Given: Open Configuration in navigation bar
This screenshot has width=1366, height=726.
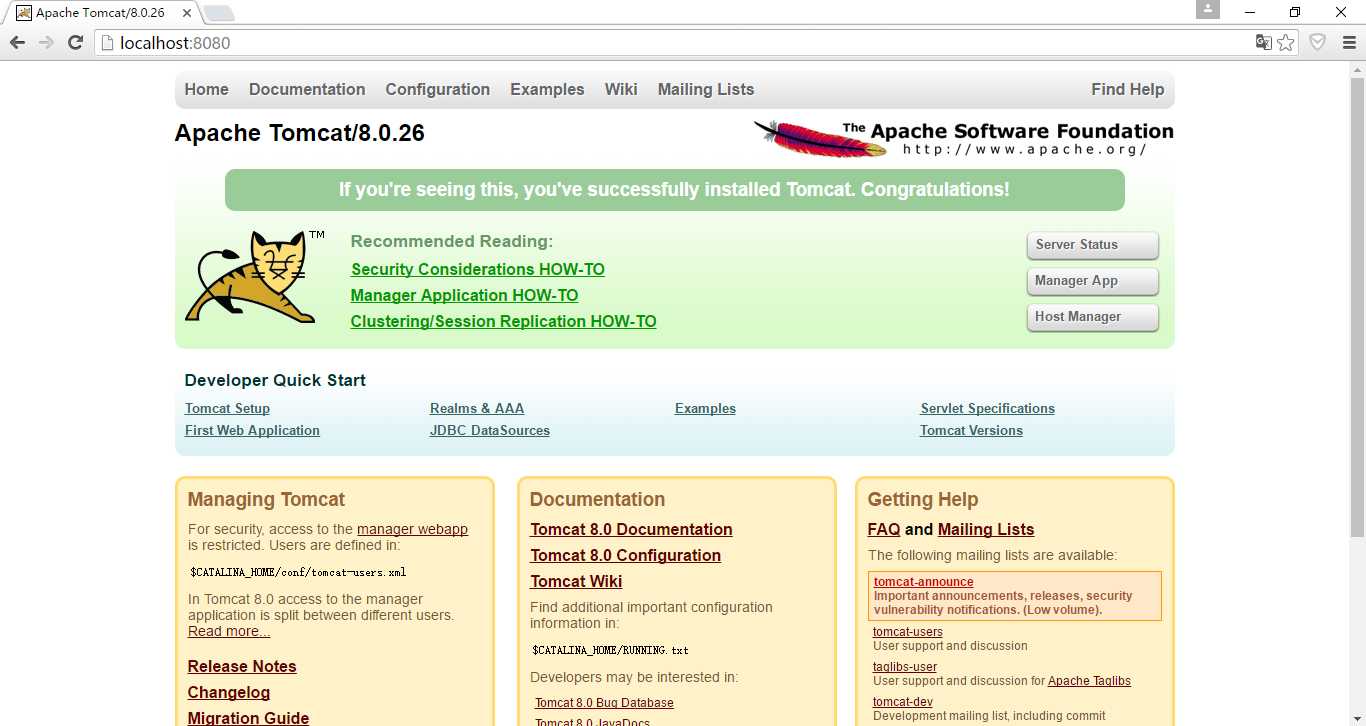Looking at the screenshot, I should [x=438, y=89].
